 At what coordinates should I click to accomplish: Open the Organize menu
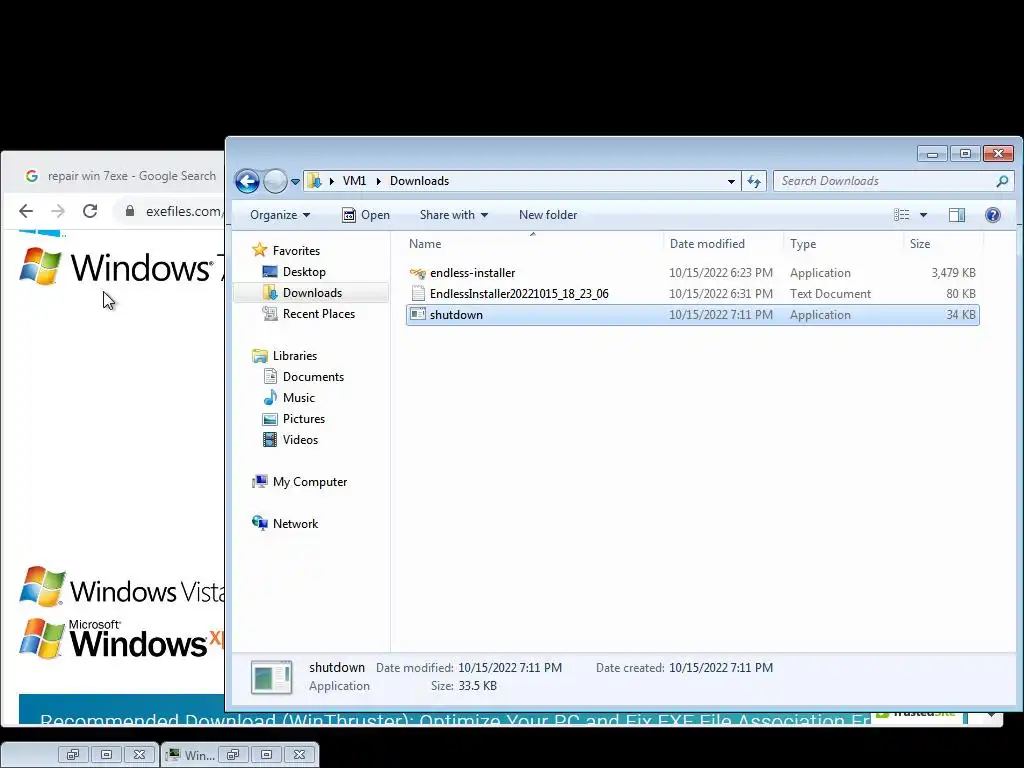coord(280,215)
